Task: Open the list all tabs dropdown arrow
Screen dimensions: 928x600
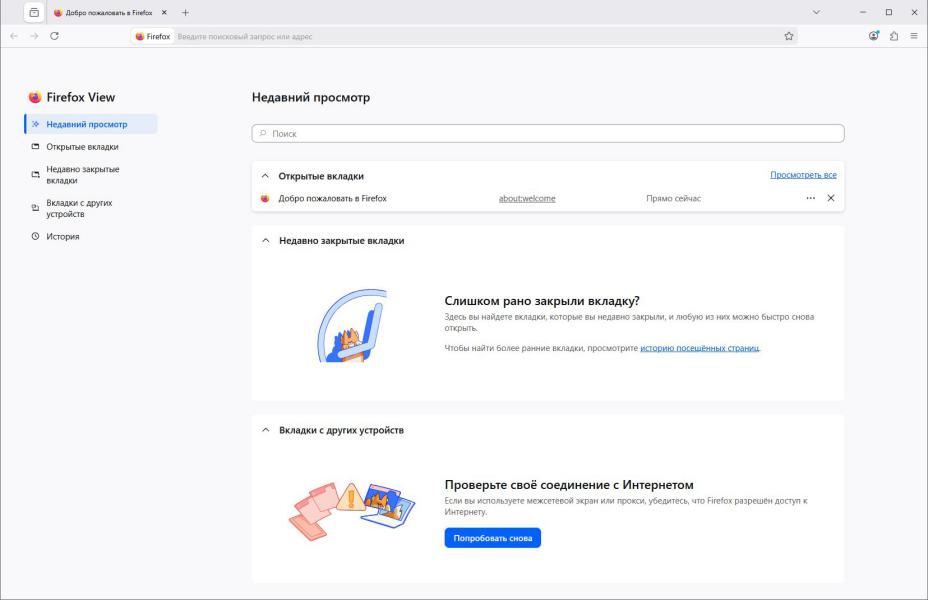Action: [x=816, y=12]
